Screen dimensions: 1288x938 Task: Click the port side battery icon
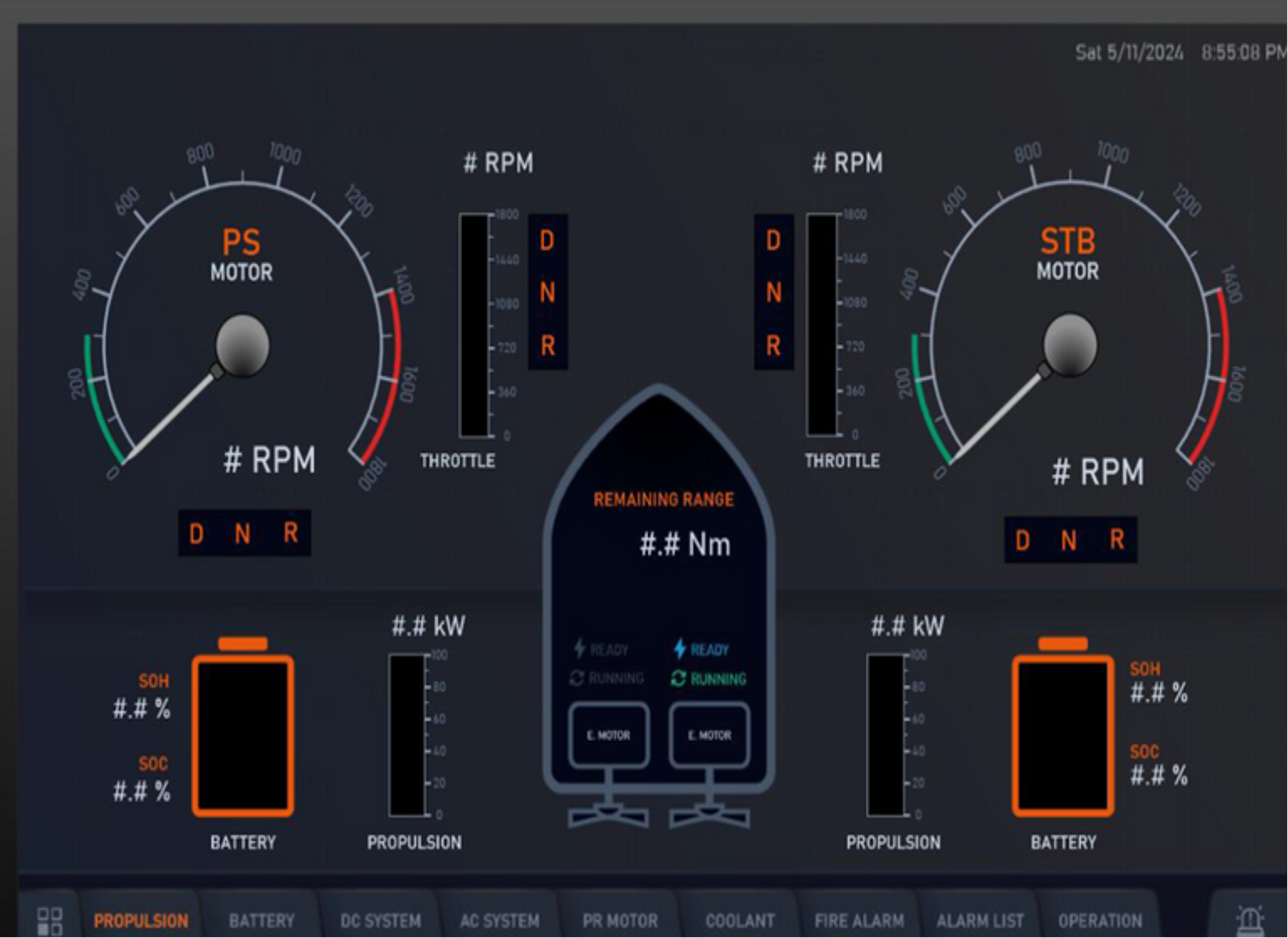coord(243,733)
